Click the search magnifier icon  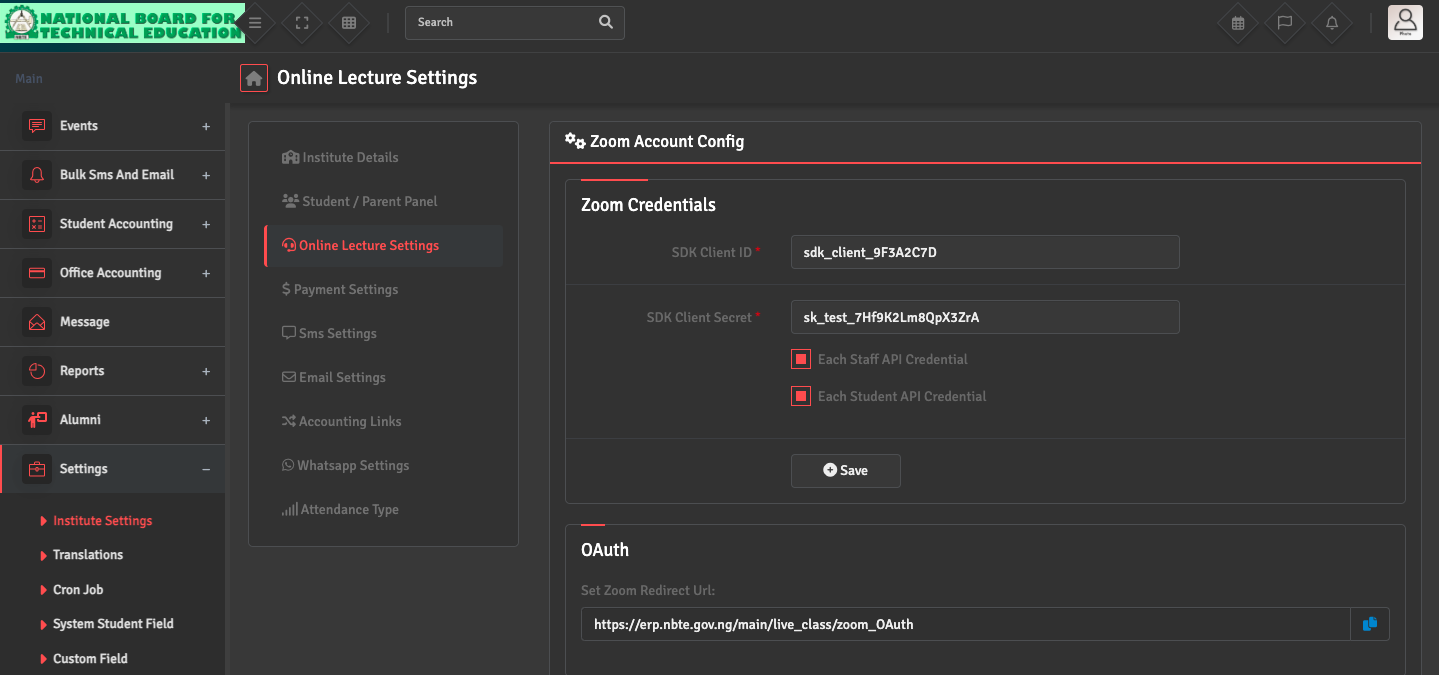point(605,22)
